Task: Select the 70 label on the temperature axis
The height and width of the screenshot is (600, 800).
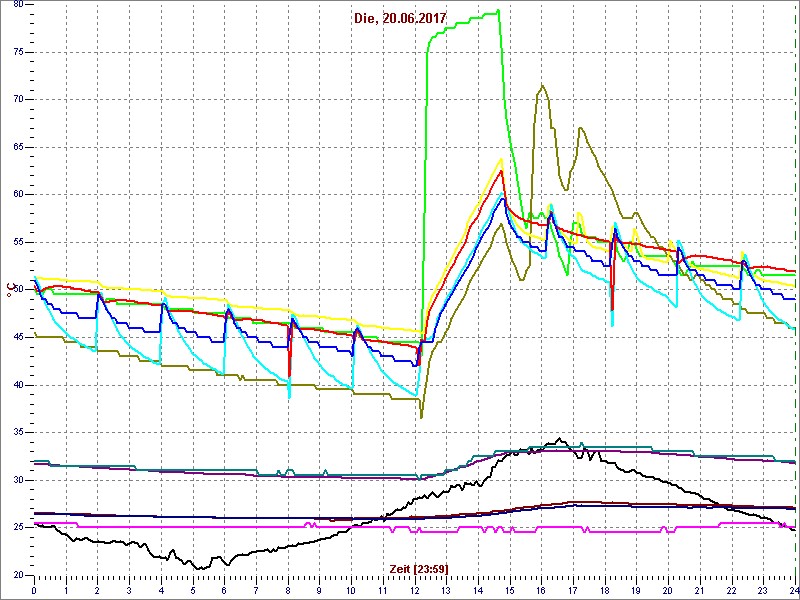Action: click(x=17, y=99)
